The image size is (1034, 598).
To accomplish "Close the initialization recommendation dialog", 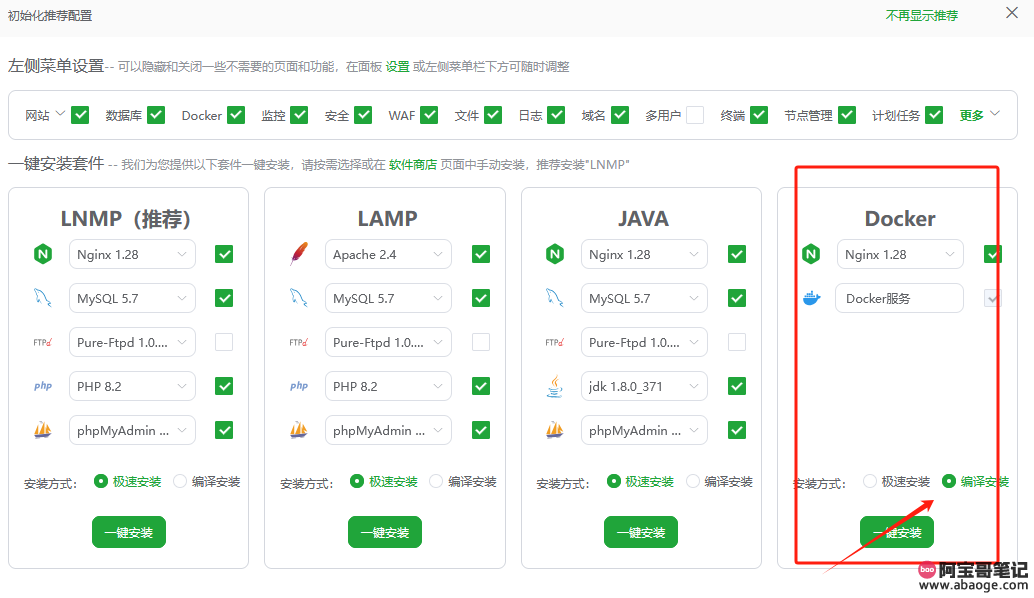I will click(x=1011, y=13).
